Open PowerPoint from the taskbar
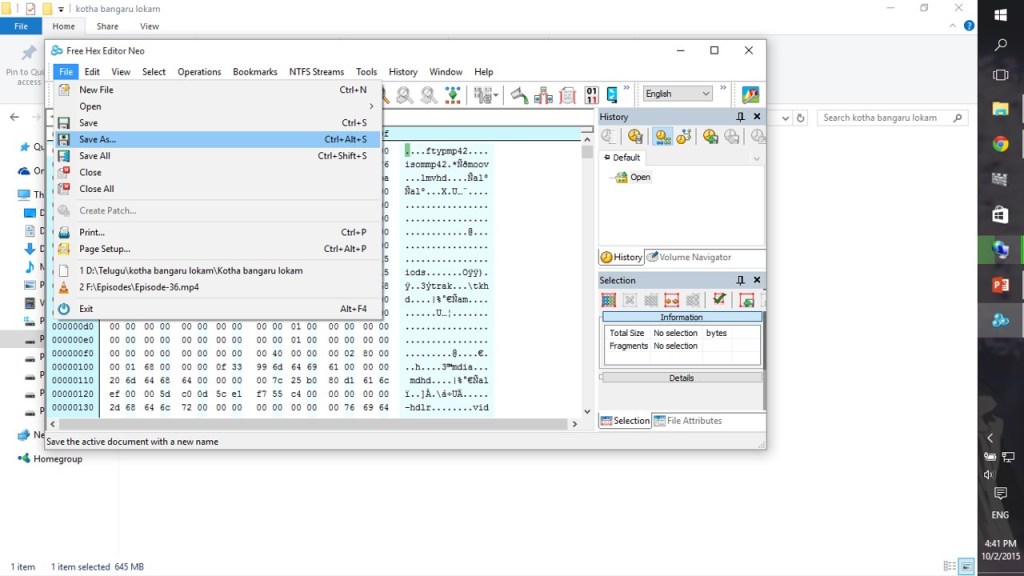Screen dimensions: 1024x576 pyautogui.click(x=1000, y=285)
